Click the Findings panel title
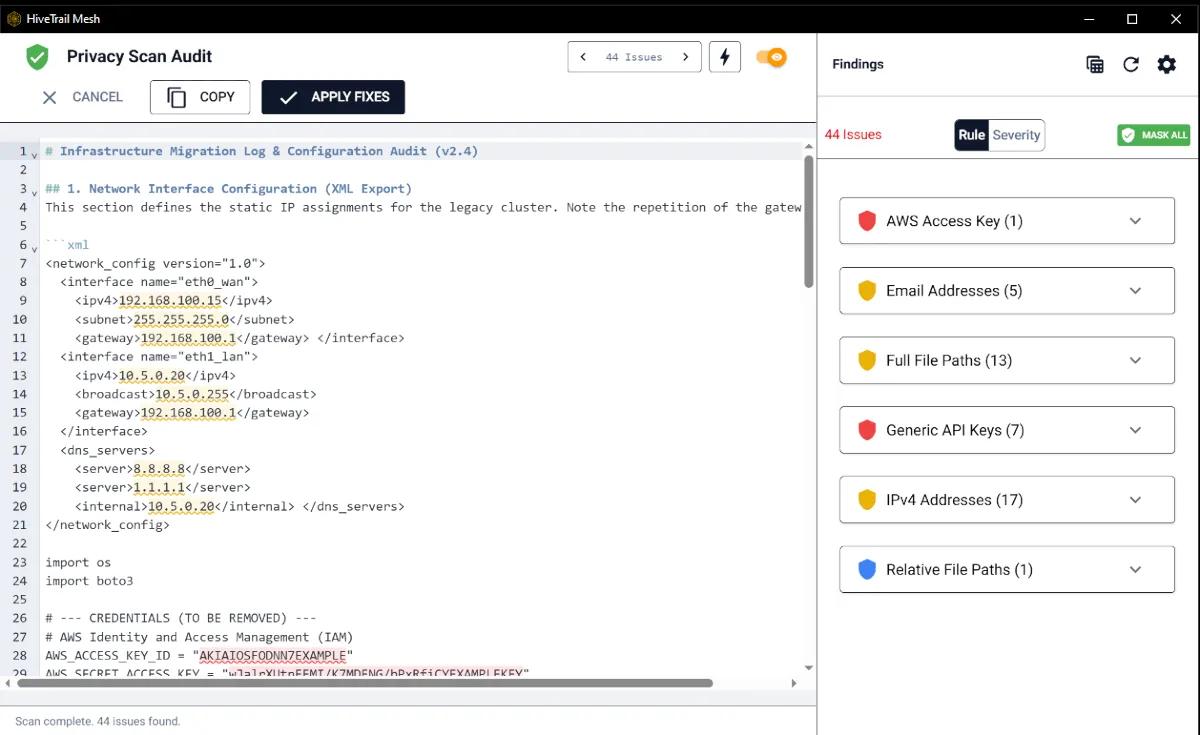Viewport: 1200px width, 735px height. click(858, 64)
